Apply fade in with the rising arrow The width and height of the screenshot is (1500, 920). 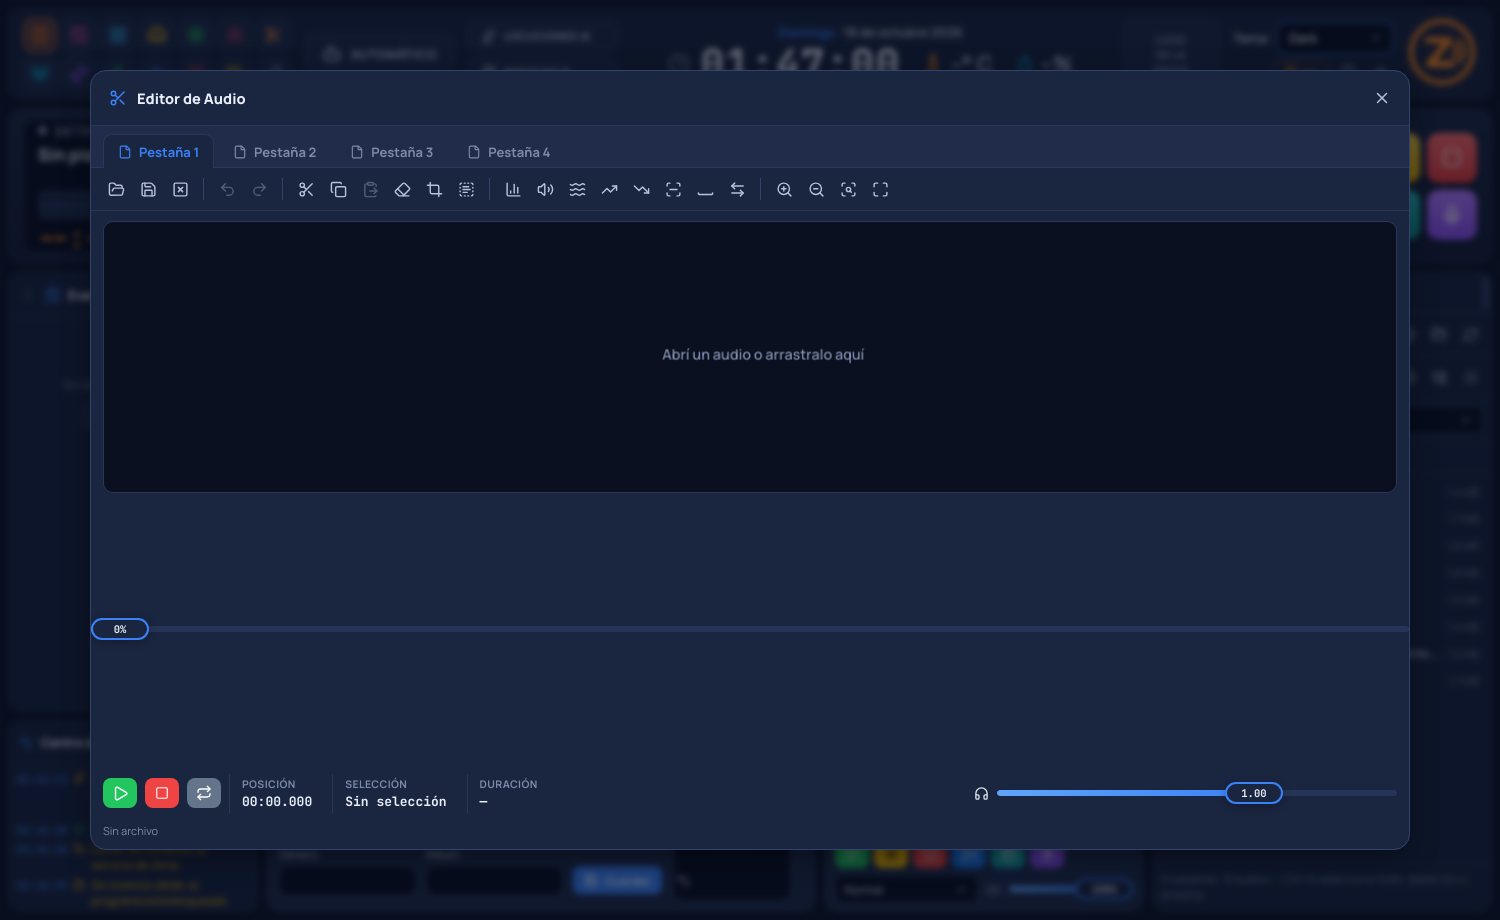pos(609,190)
